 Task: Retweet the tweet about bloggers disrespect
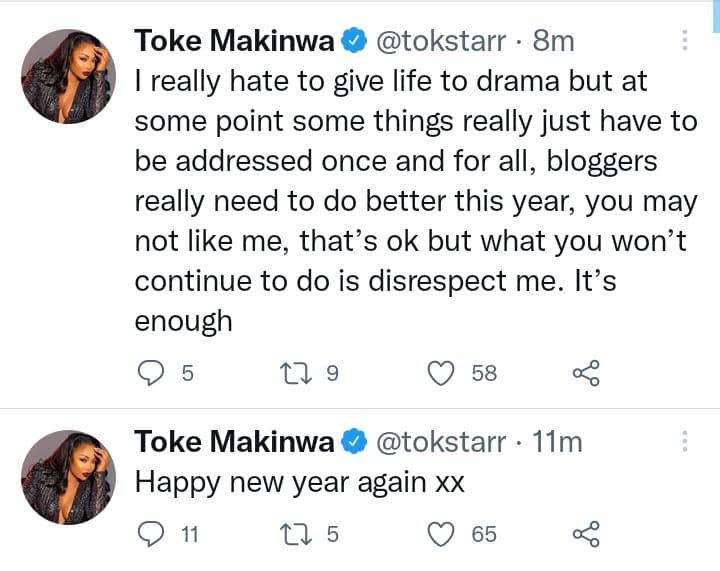click(x=293, y=373)
